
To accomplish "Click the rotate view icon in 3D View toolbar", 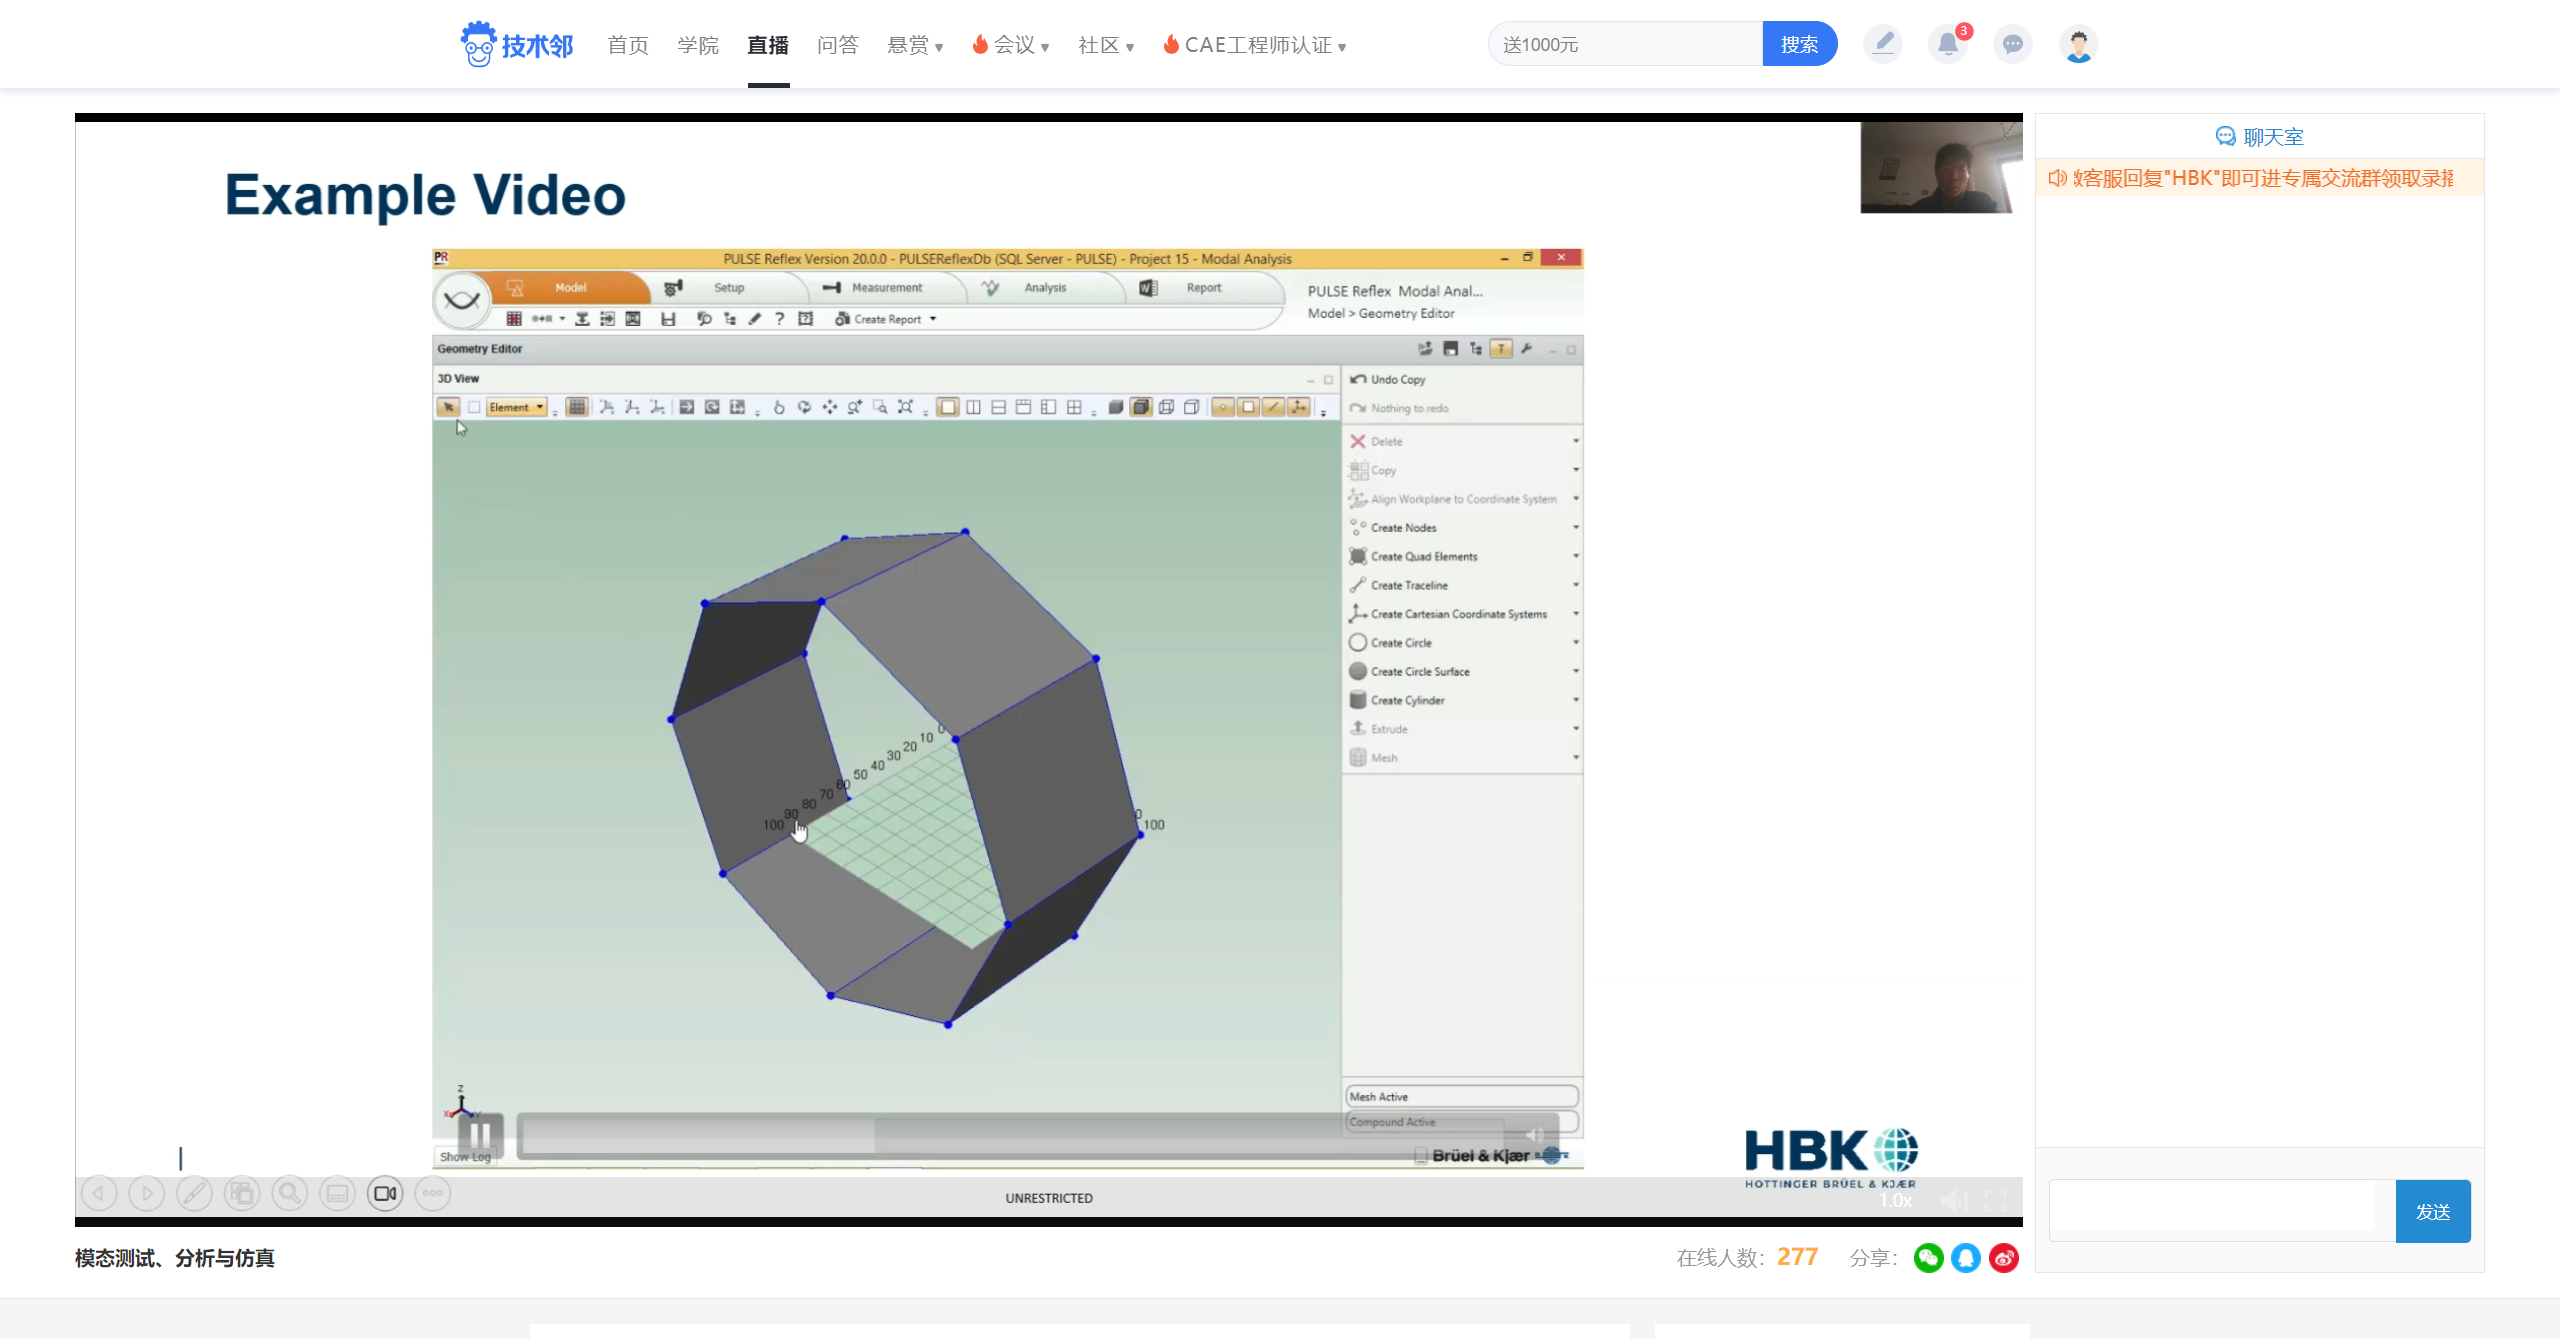I will 804,407.
